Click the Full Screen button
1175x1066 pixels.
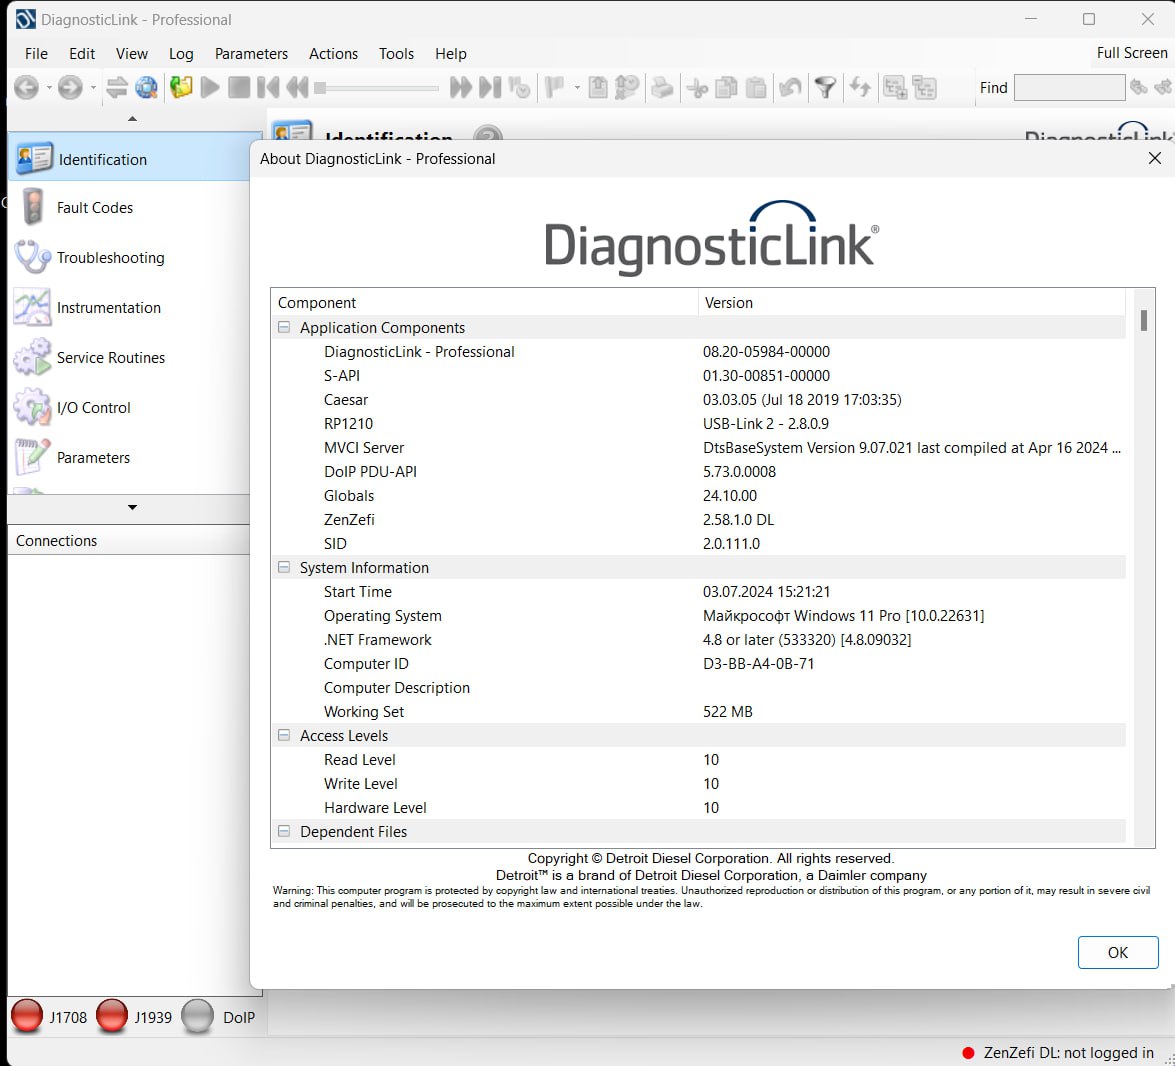pos(1132,53)
